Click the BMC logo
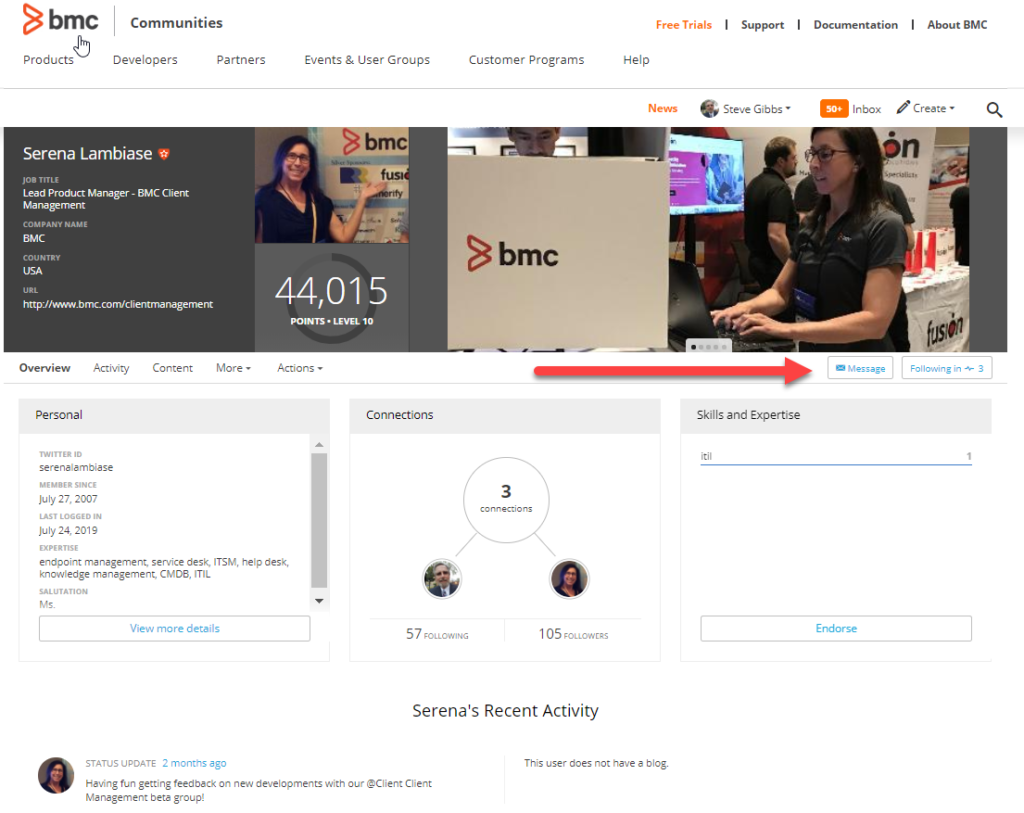The height and width of the screenshot is (813, 1024). pos(60,21)
